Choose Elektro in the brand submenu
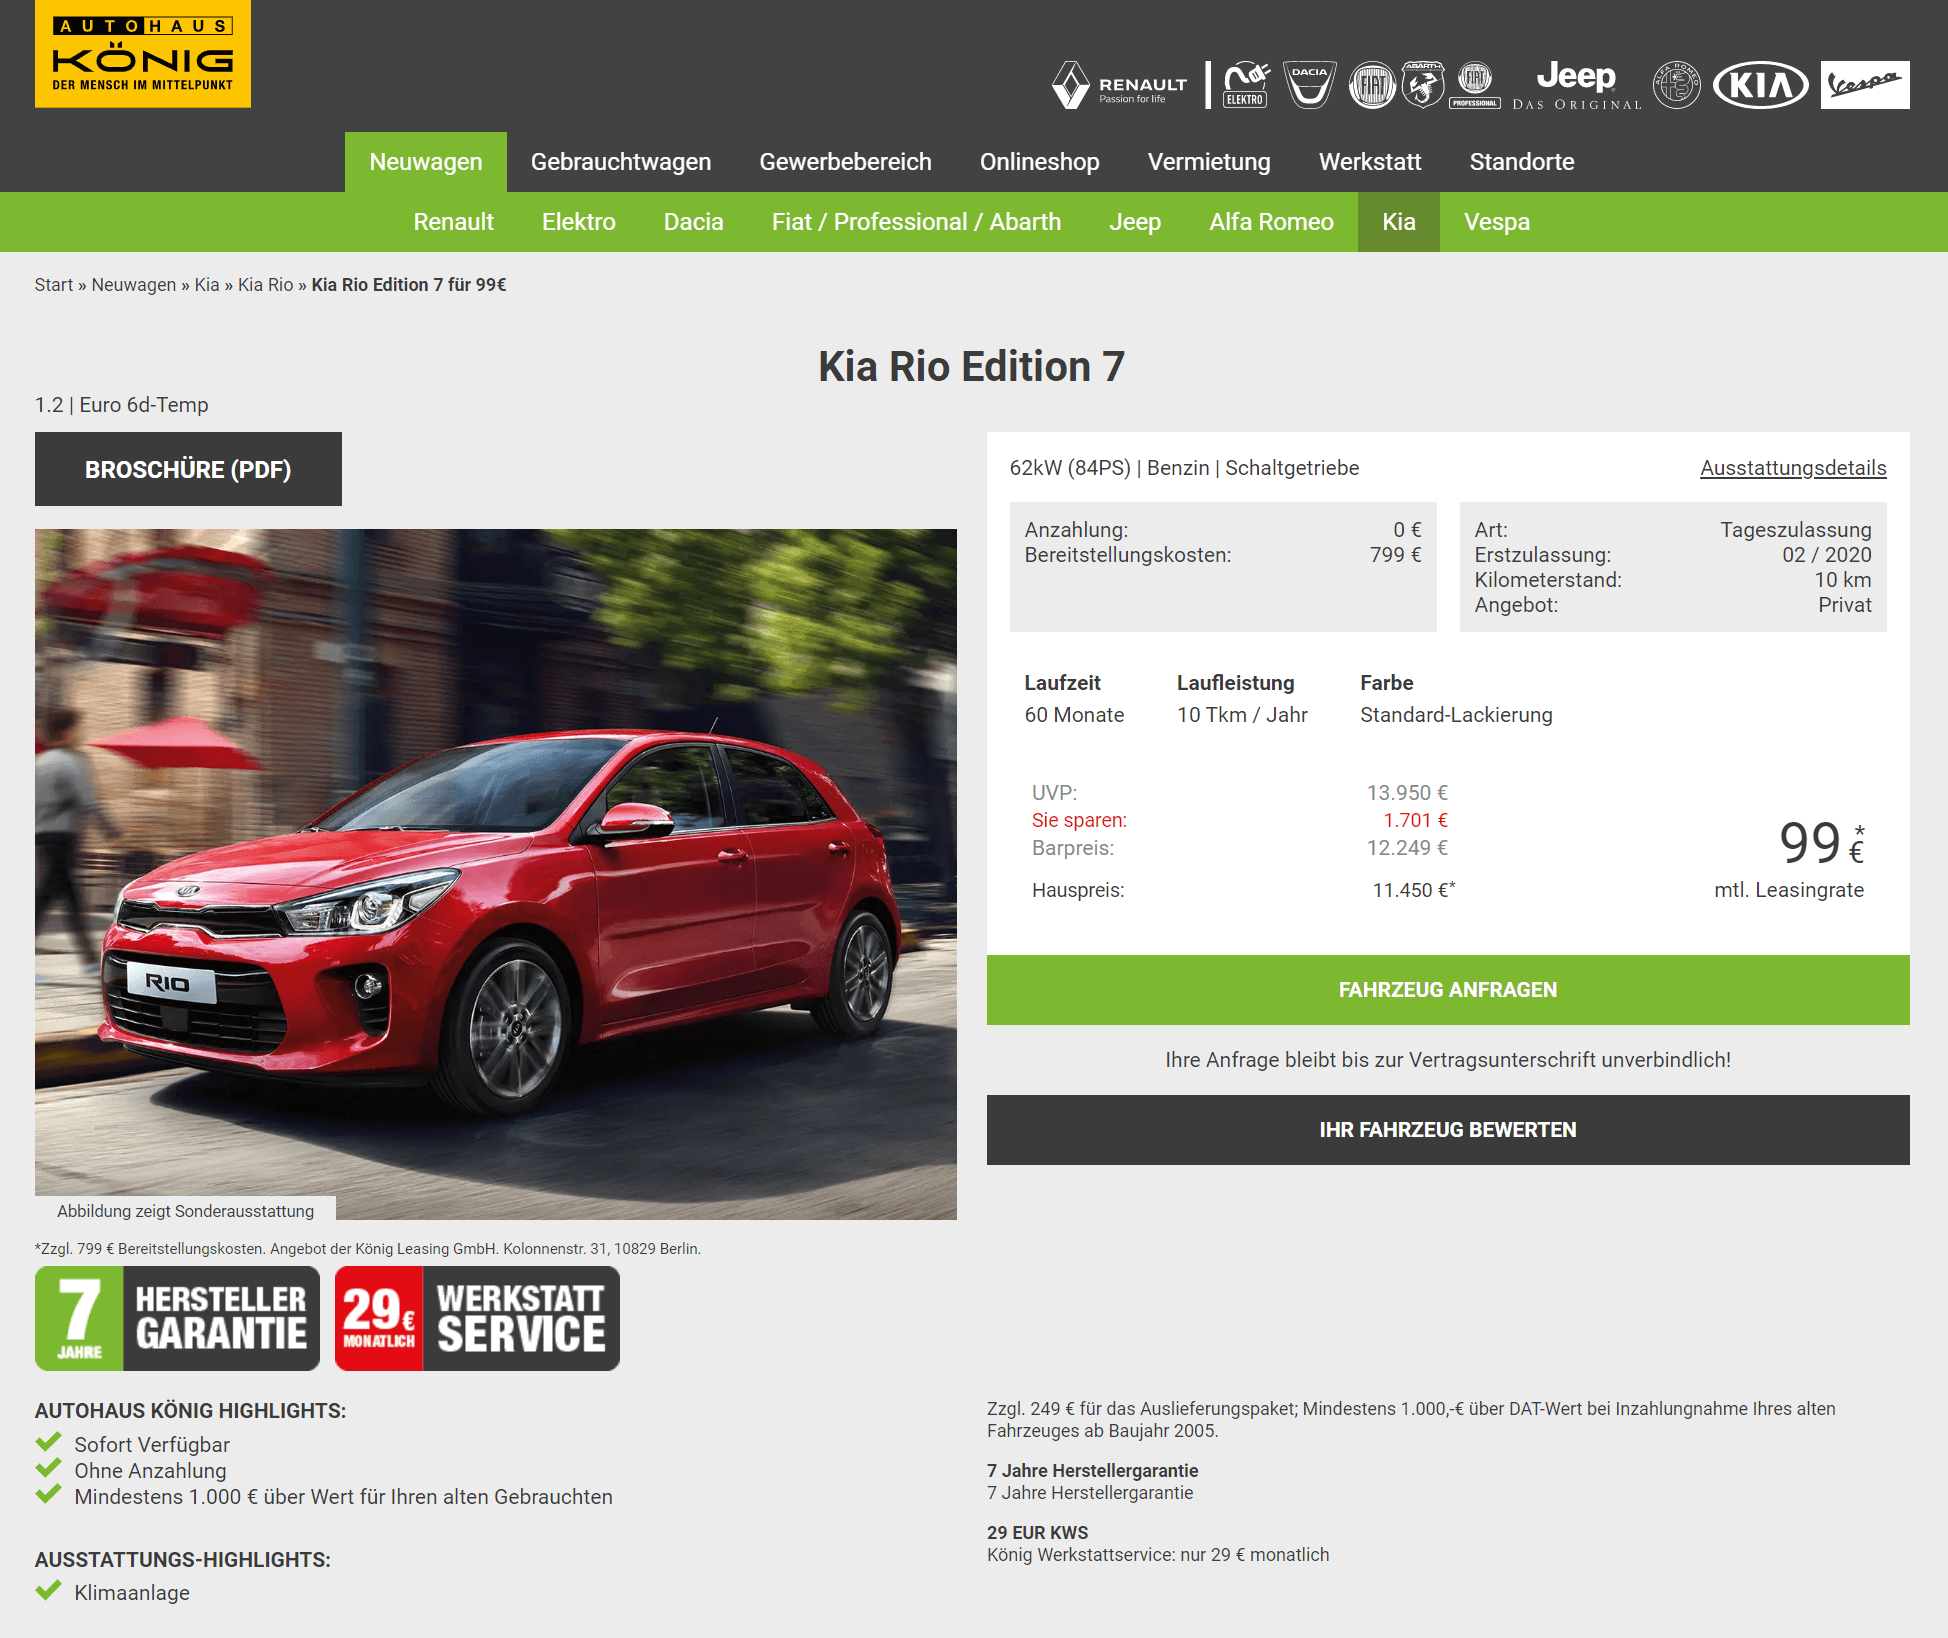This screenshot has height=1638, width=1948. pos(579,222)
